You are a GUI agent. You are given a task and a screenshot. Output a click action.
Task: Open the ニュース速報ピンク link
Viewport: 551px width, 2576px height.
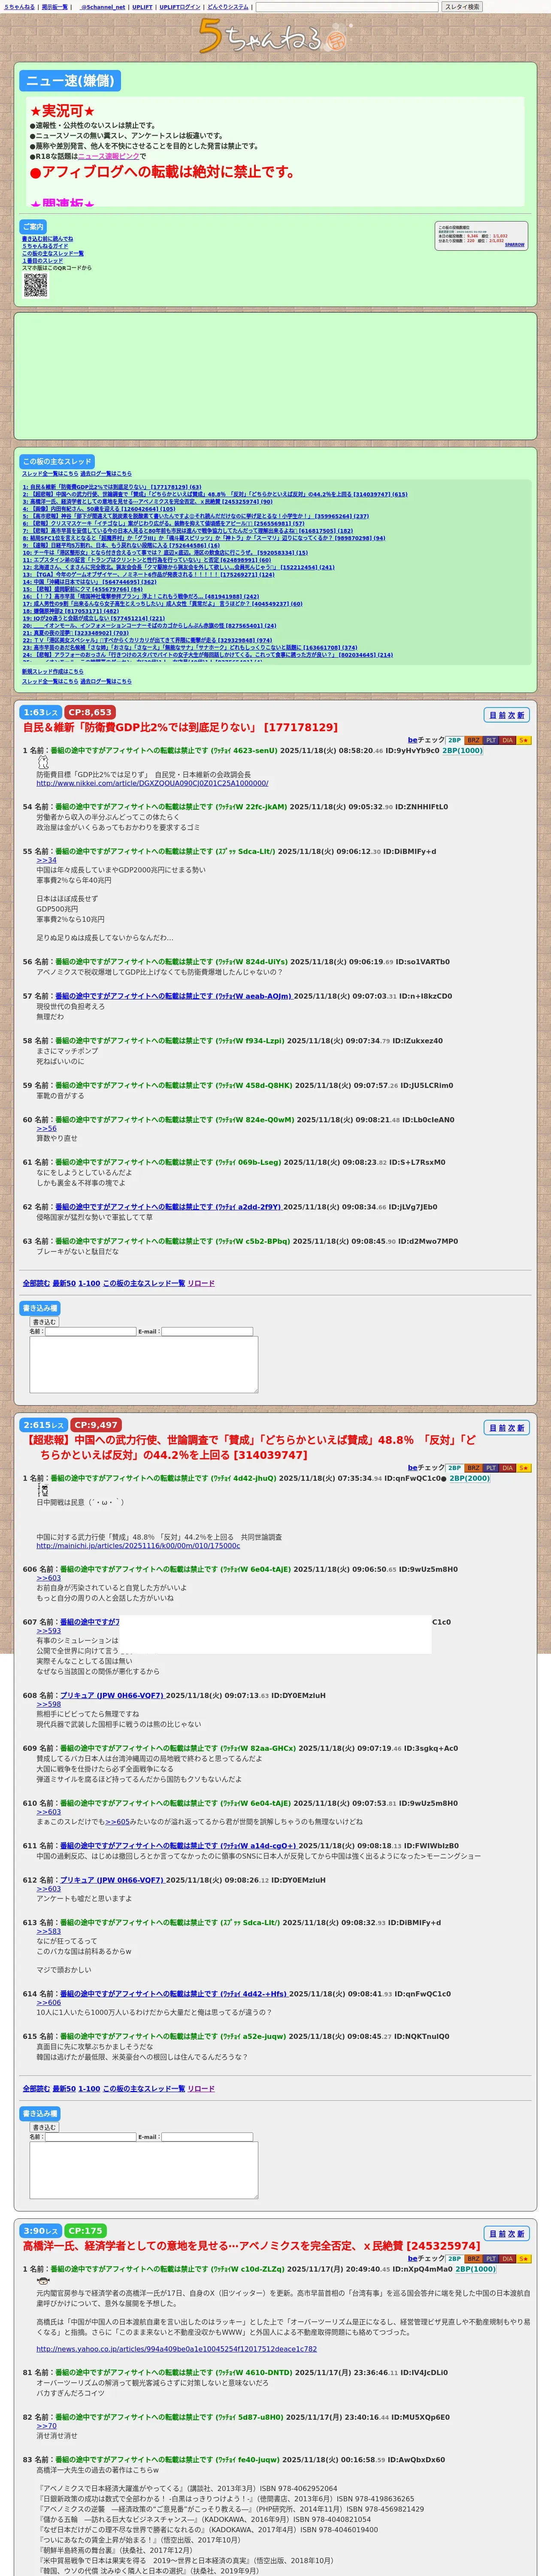pos(108,156)
